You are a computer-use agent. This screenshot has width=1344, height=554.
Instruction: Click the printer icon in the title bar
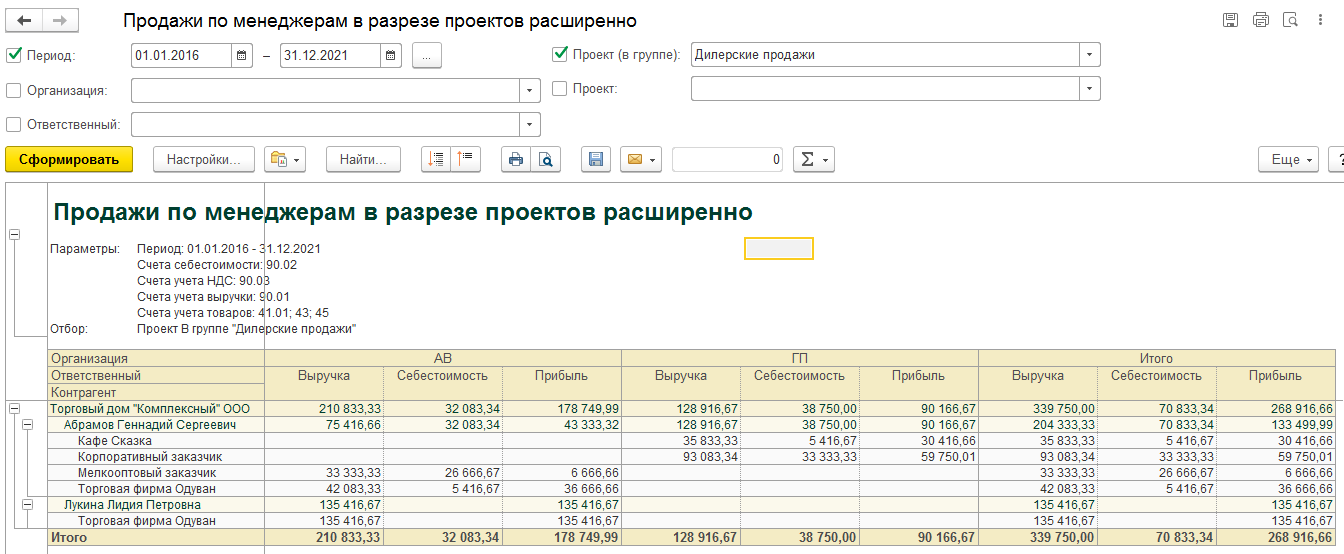(1261, 20)
